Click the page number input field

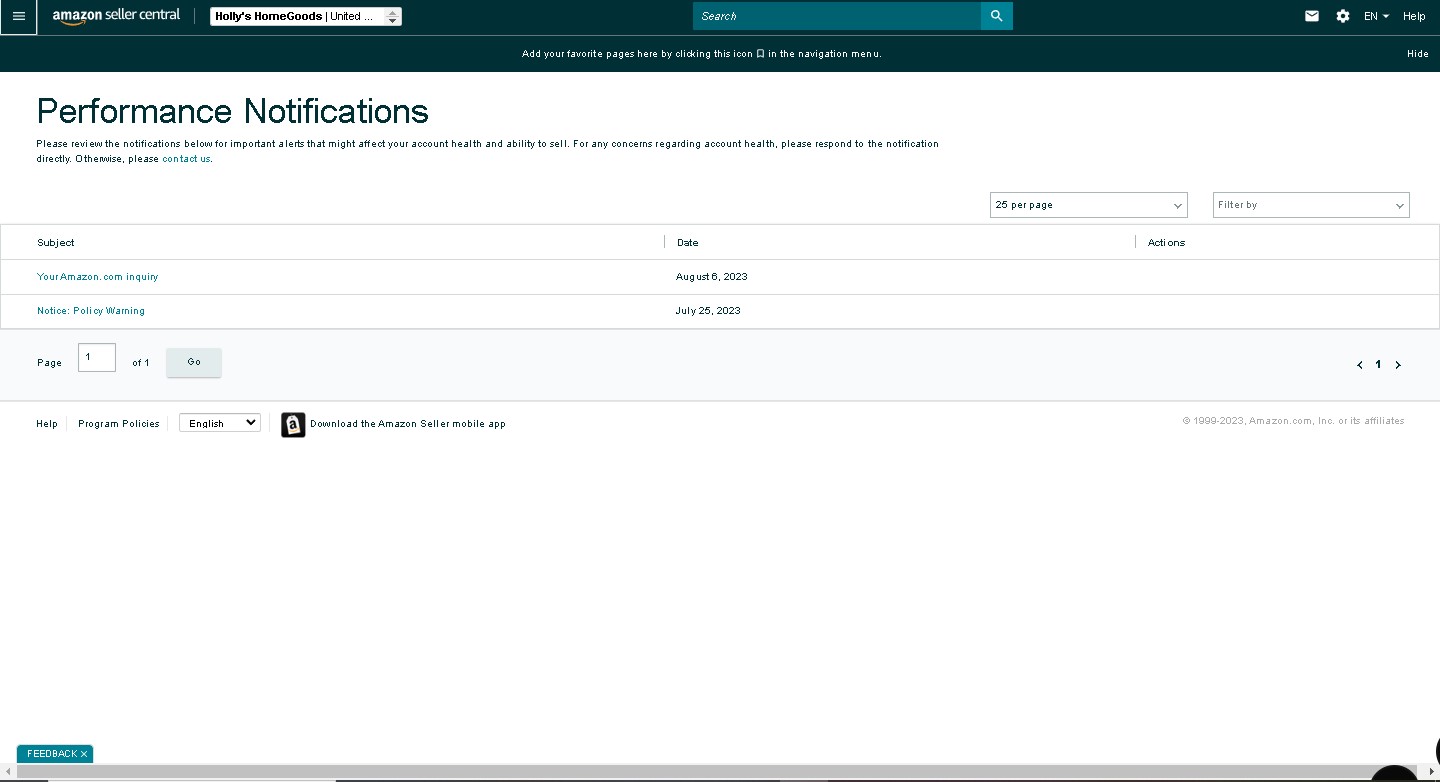pos(97,358)
